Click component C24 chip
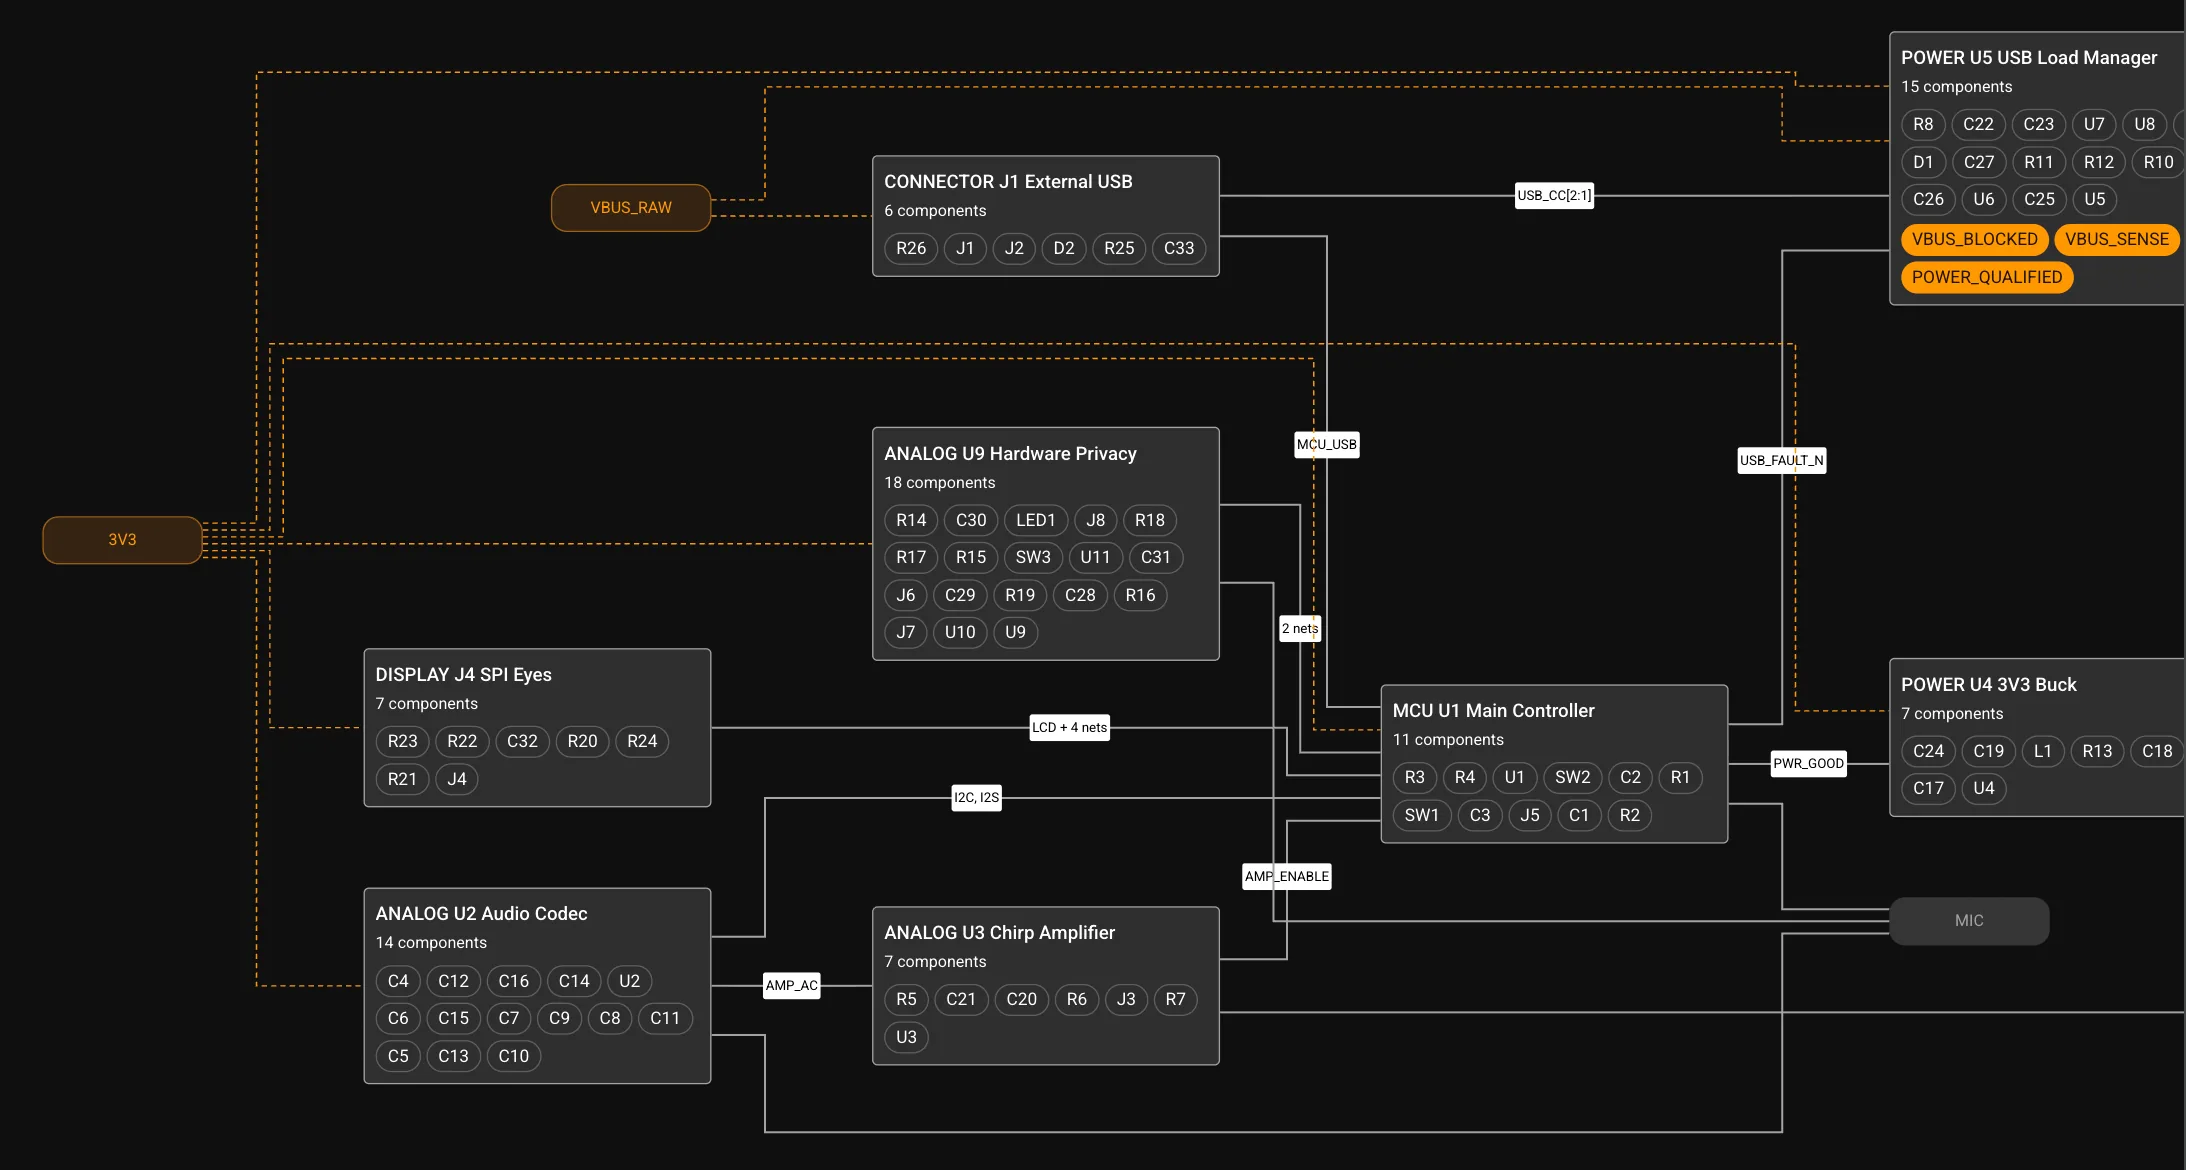 (x=1928, y=752)
